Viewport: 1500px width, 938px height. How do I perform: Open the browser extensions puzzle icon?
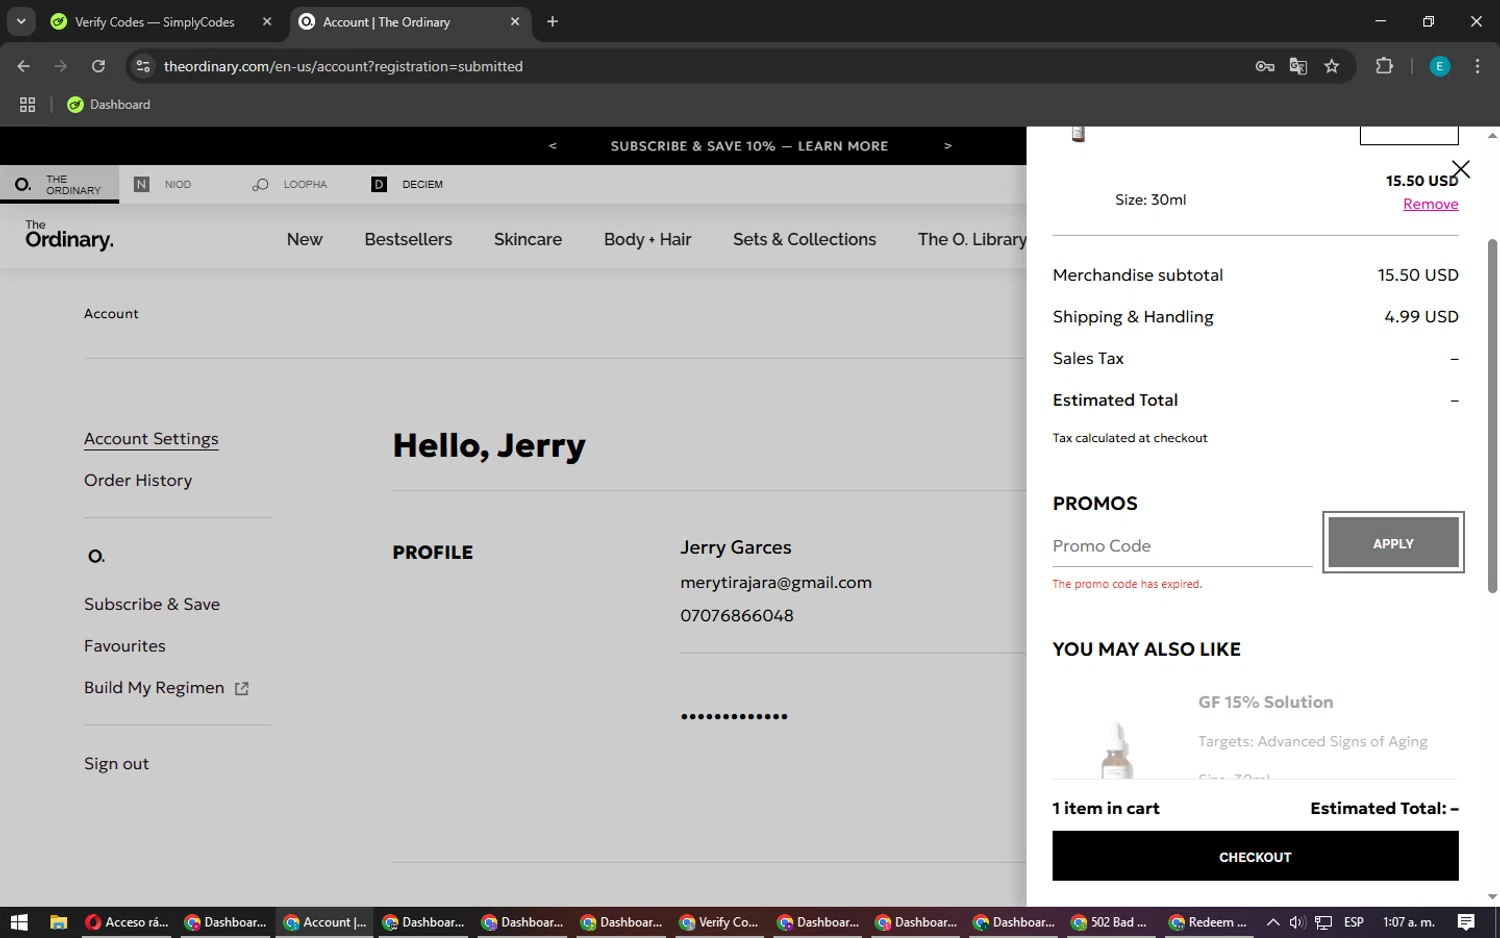click(1384, 66)
